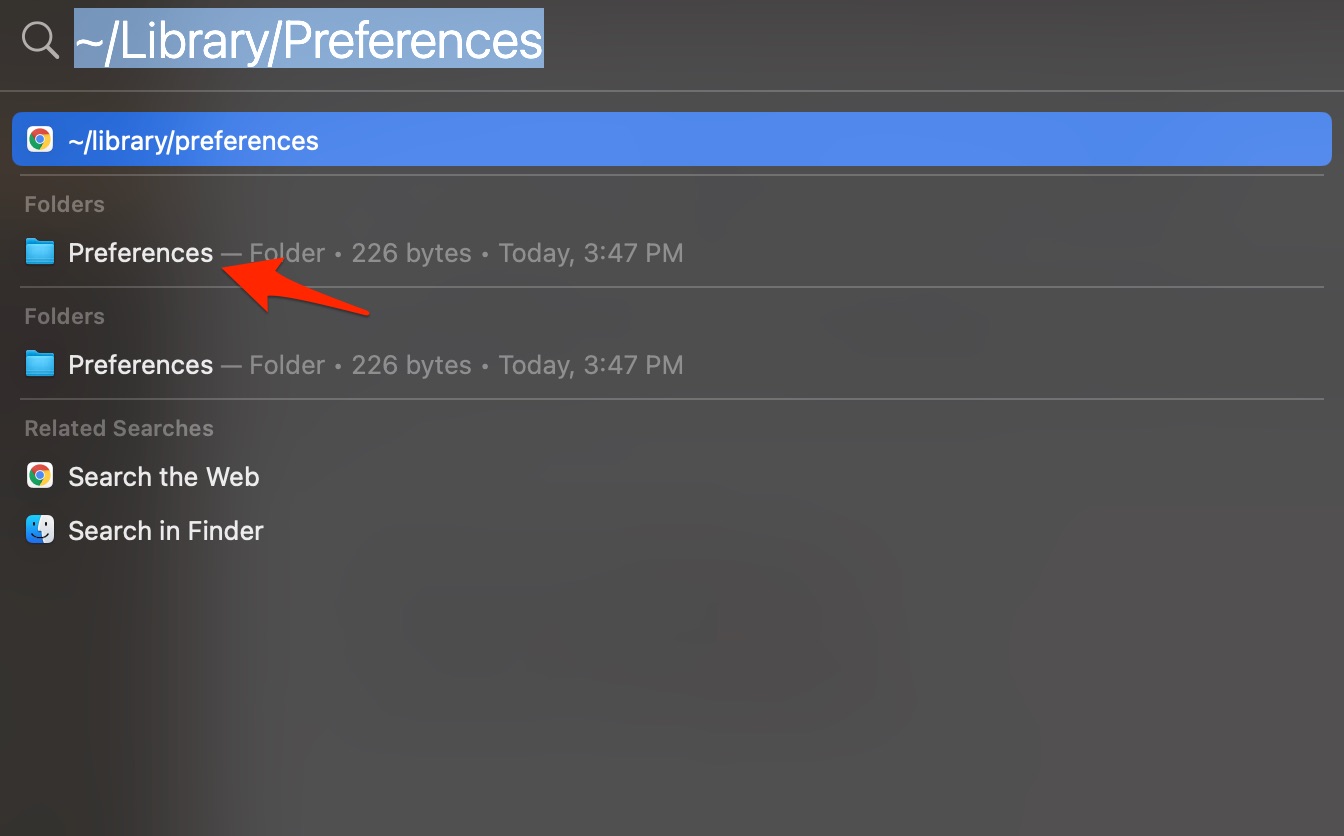This screenshot has height=836, width=1344.
Task: Select the ~/library/preferences top hit text
Action: tap(193, 141)
